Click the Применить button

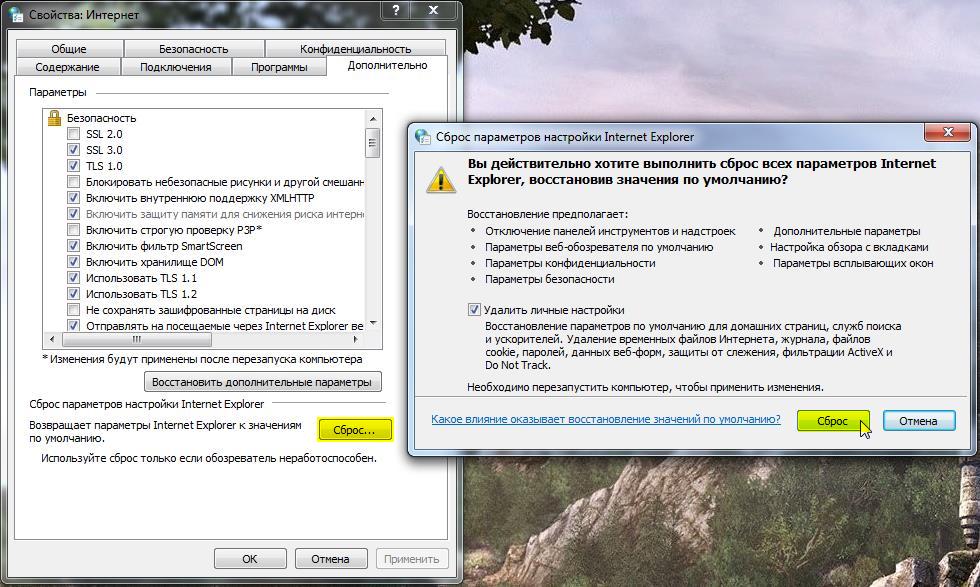pyautogui.click(x=411, y=559)
